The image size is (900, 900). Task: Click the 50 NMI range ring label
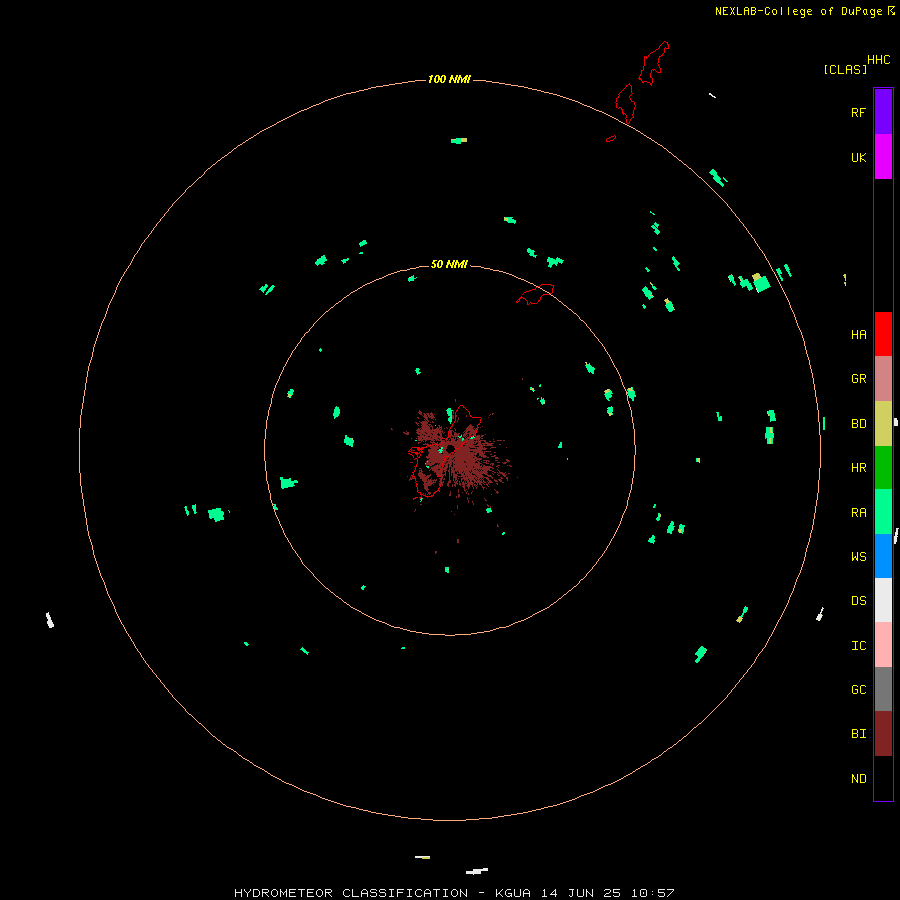449,264
